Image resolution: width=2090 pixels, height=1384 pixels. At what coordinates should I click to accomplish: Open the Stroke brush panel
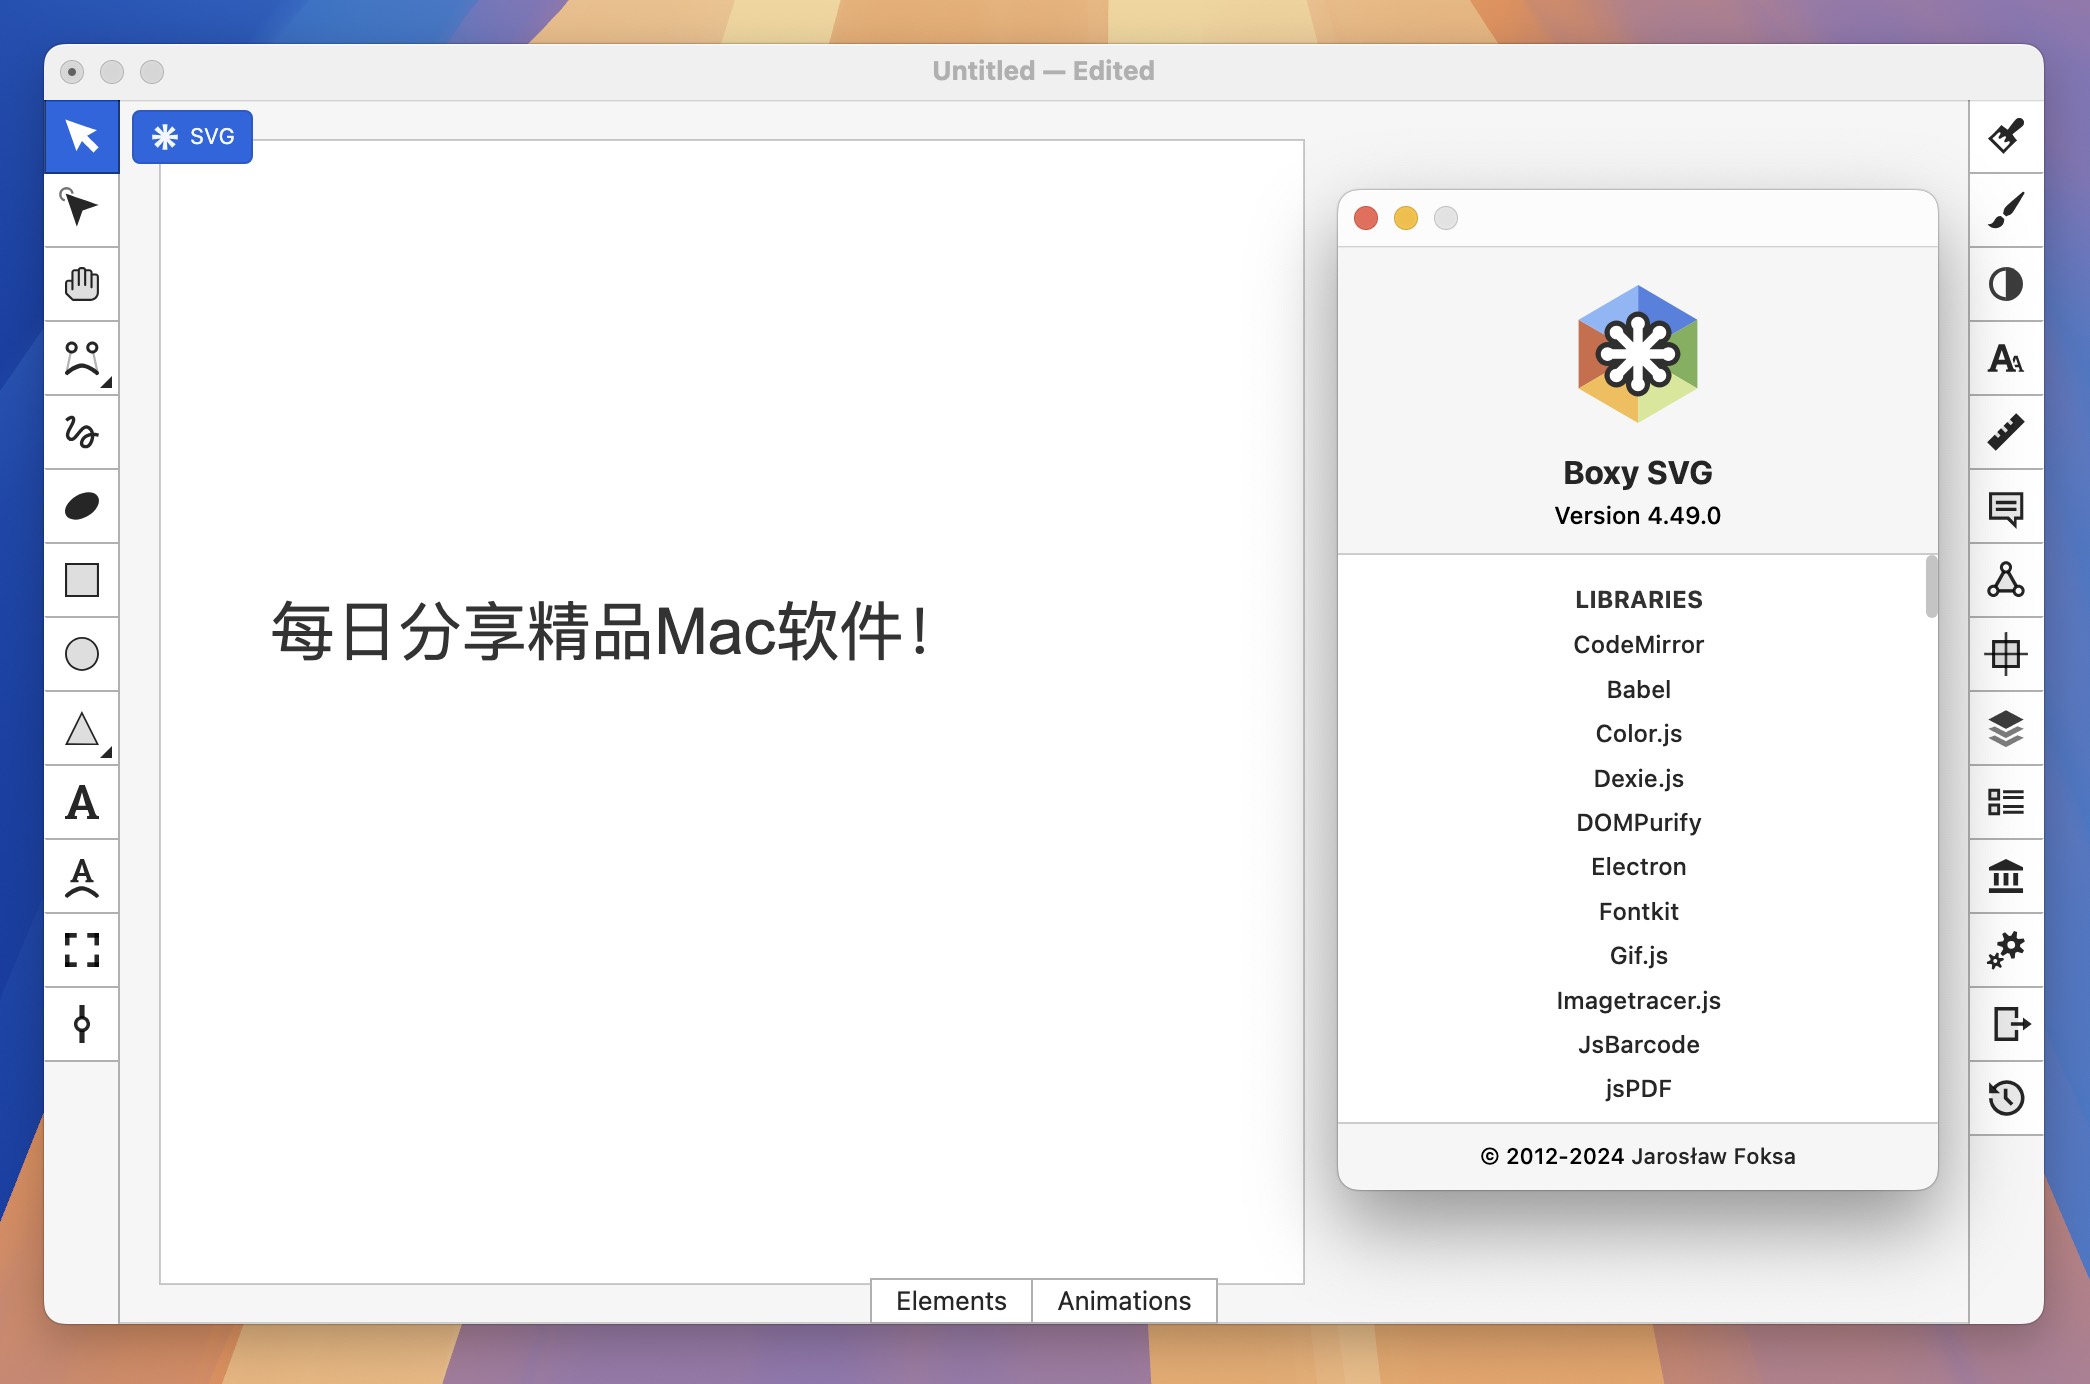click(2006, 210)
